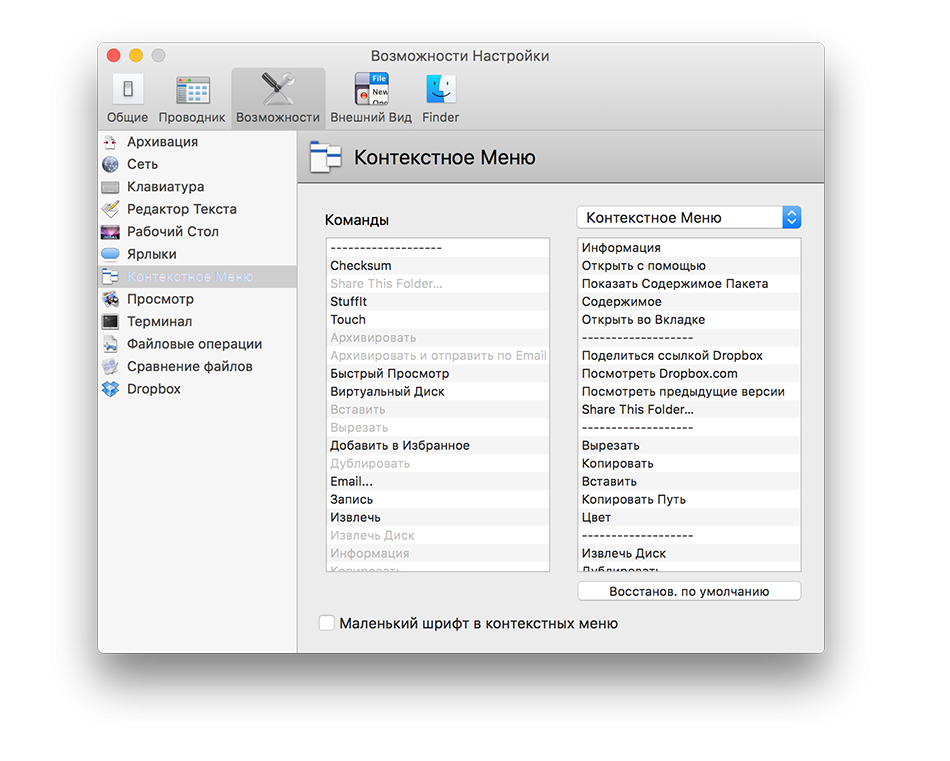Select Touch in the Команды list
This screenshot has height=761, width=950.
point(437,319)
